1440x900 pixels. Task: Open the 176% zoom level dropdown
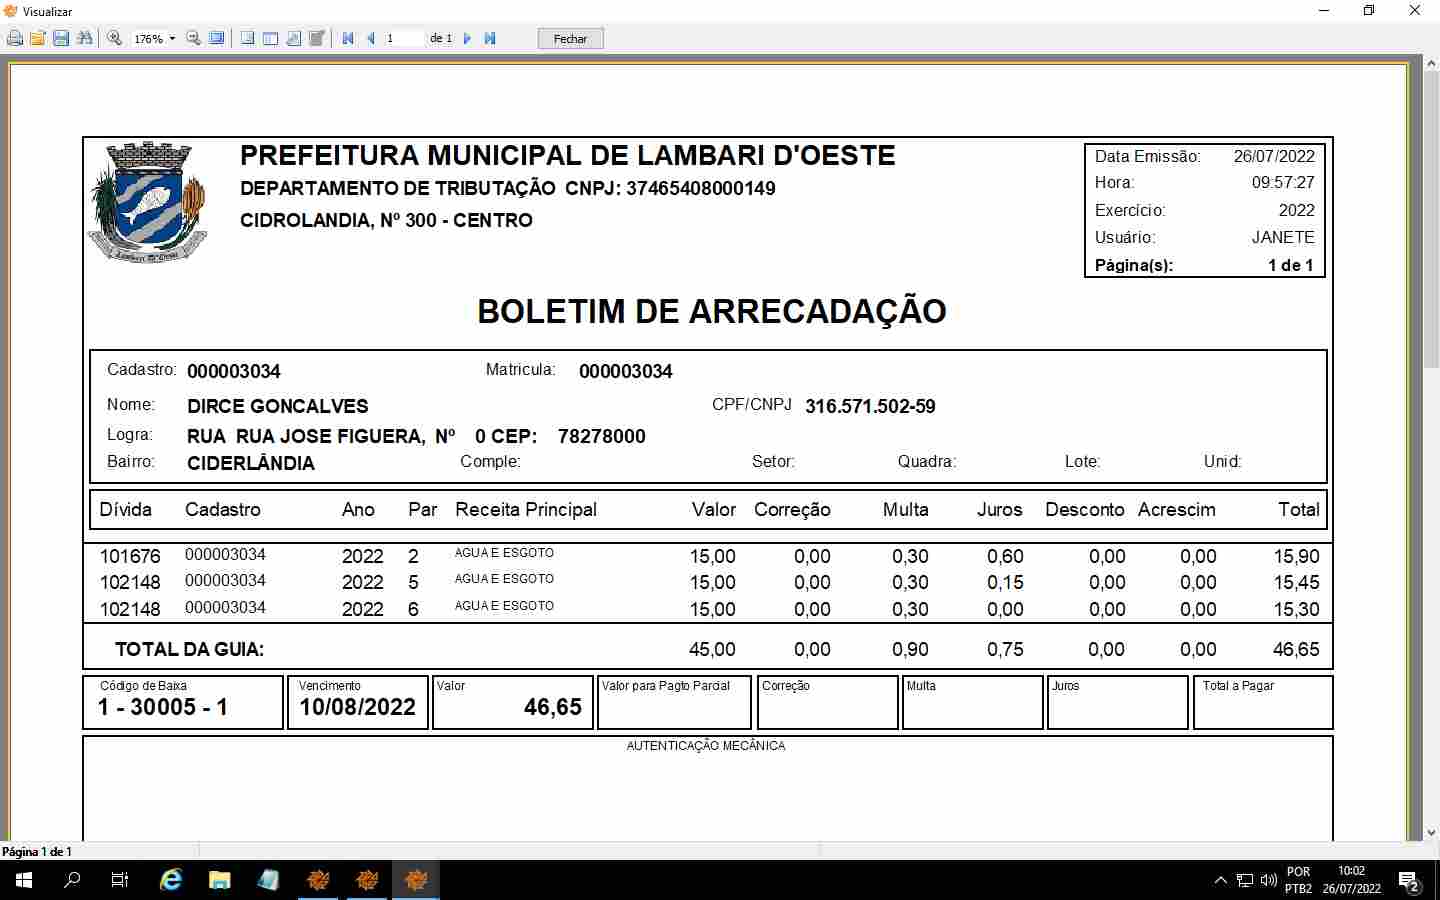(172, 39)
